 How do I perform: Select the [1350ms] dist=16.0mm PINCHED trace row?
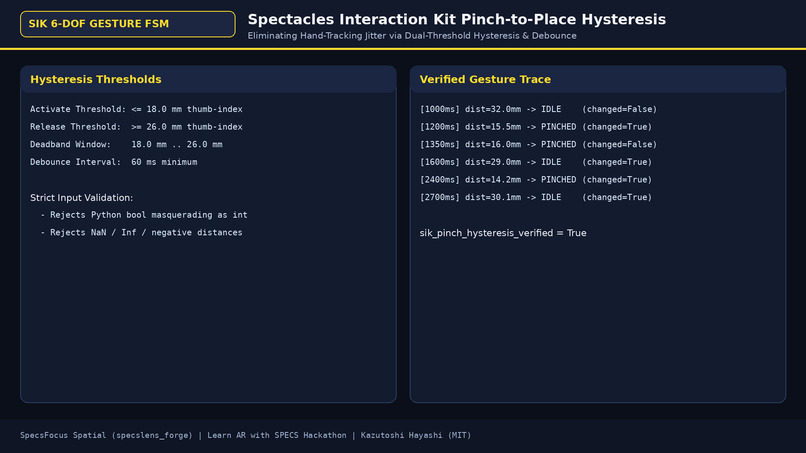pyautogui.click(x=538, y=144)
